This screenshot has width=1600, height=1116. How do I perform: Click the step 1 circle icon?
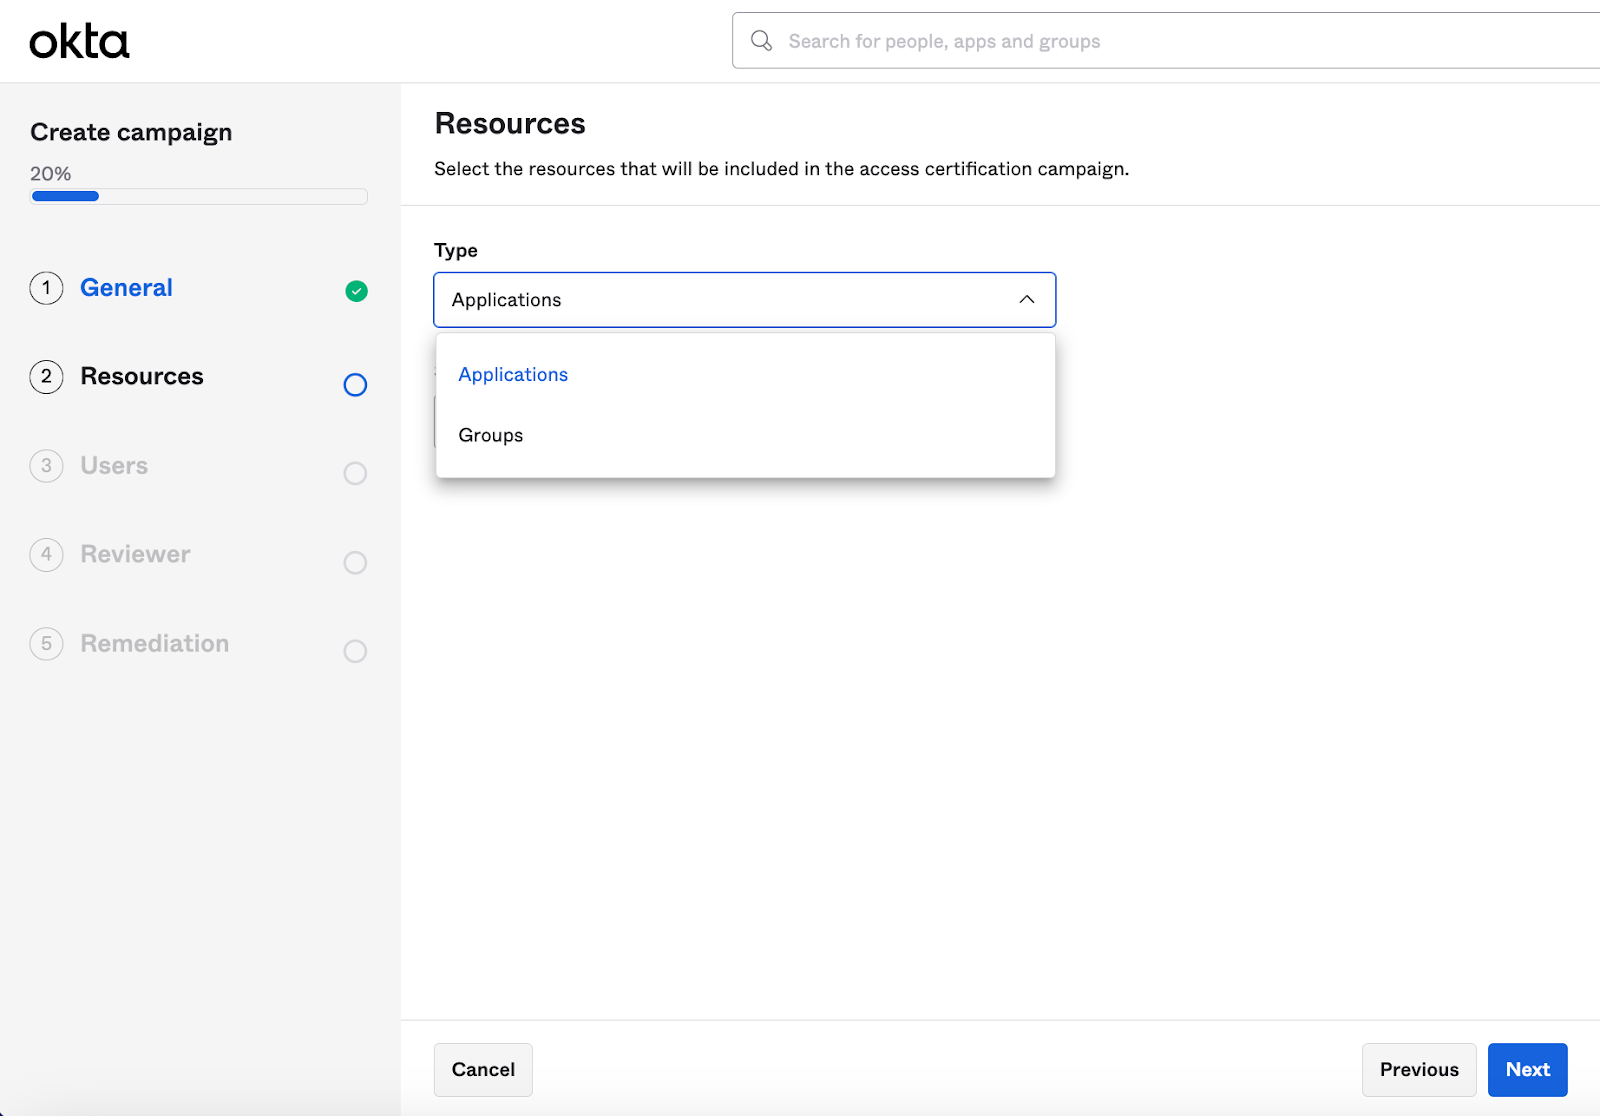coord(46,288)
